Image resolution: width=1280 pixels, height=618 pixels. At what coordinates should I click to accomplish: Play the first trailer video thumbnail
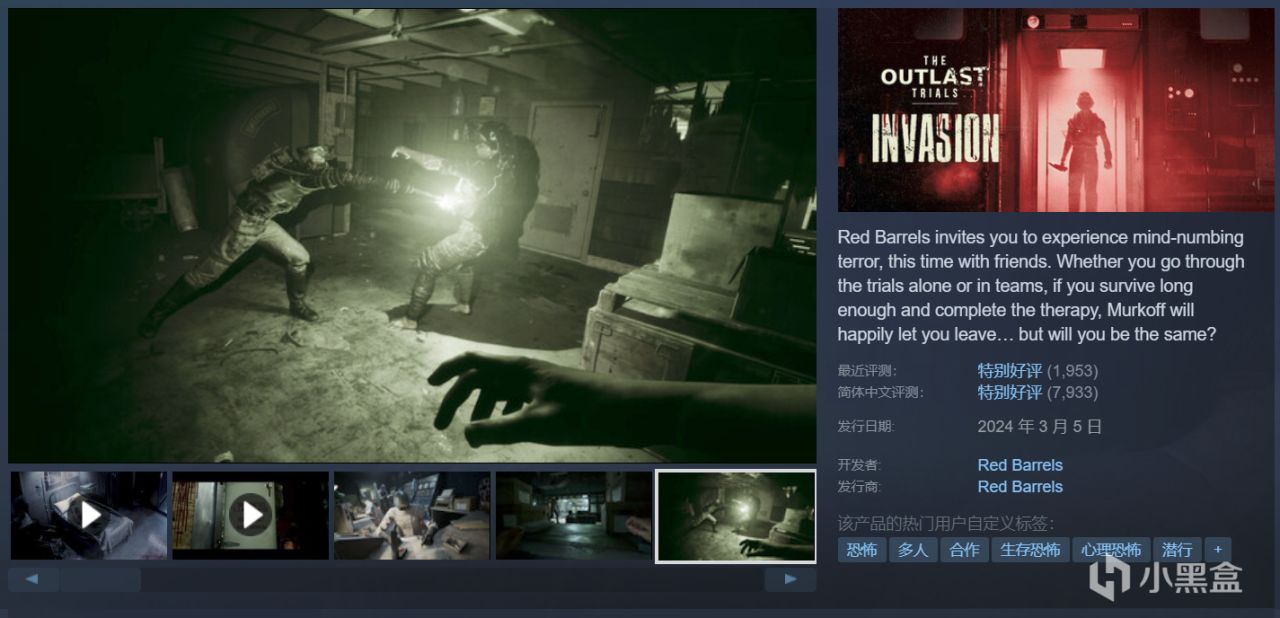[89, 515]
